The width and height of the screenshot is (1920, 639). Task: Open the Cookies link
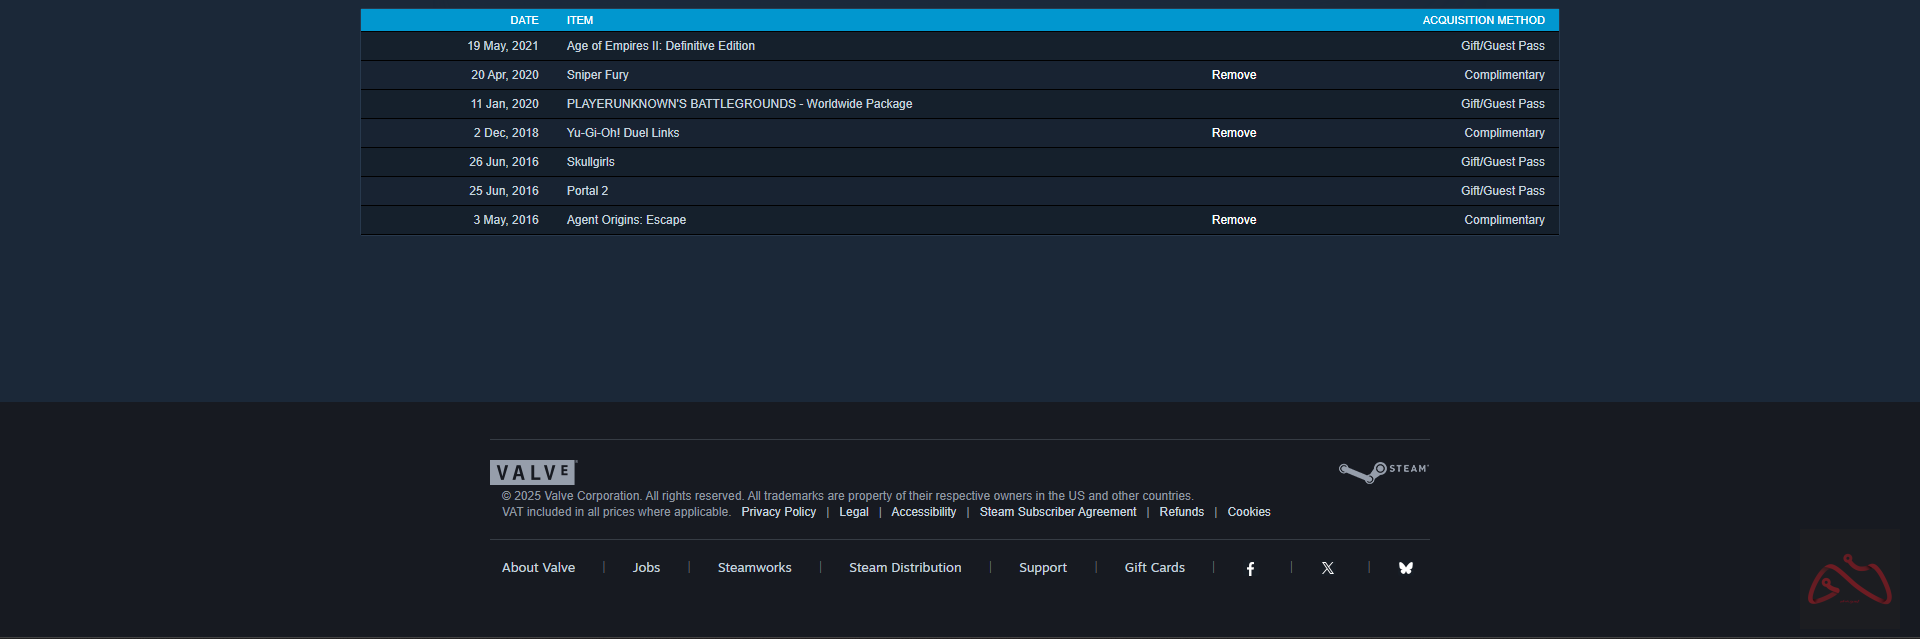(x=1248, y=512)
